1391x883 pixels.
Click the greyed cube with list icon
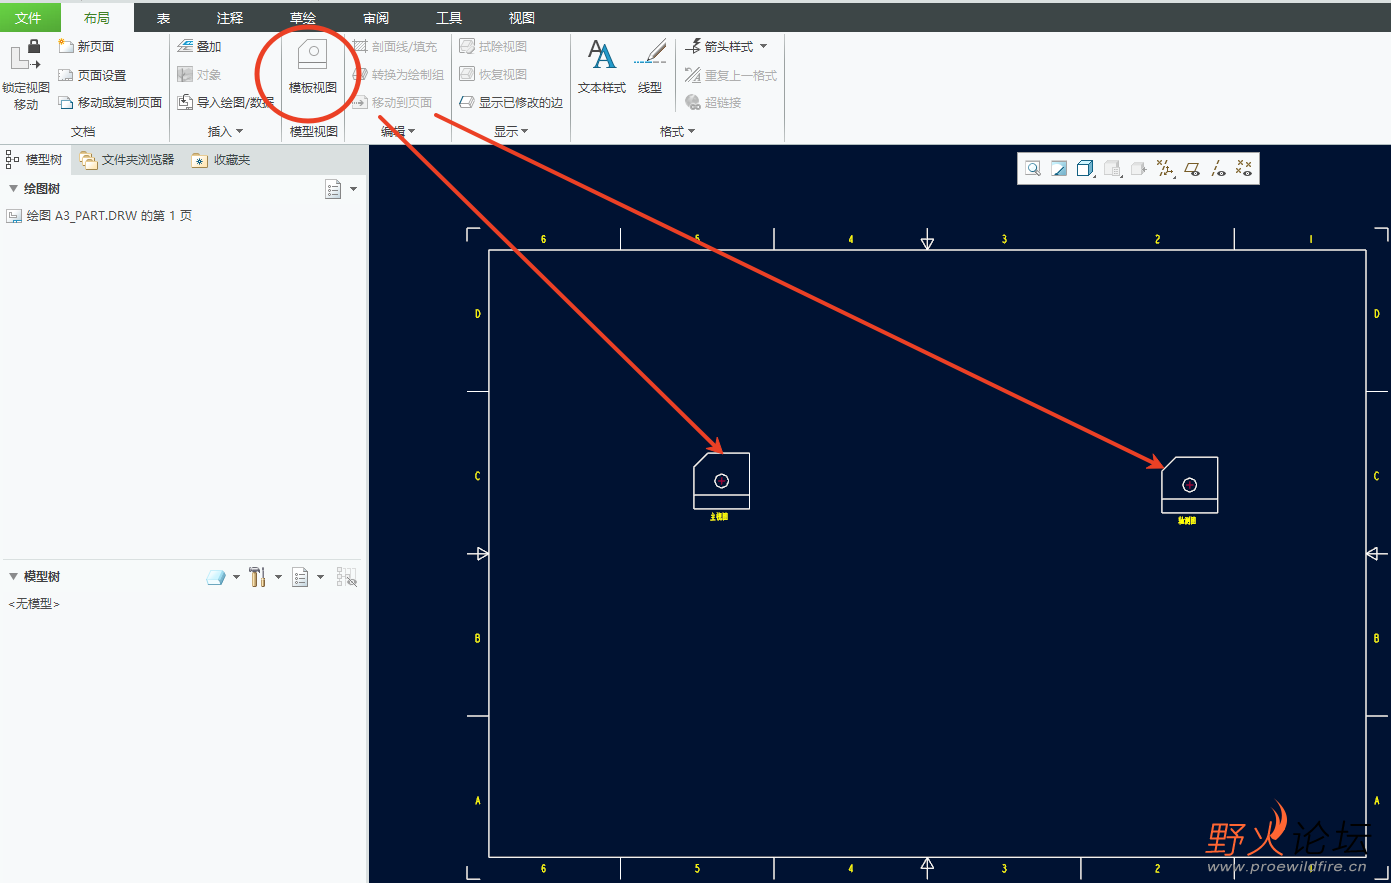pos(1112,169)
